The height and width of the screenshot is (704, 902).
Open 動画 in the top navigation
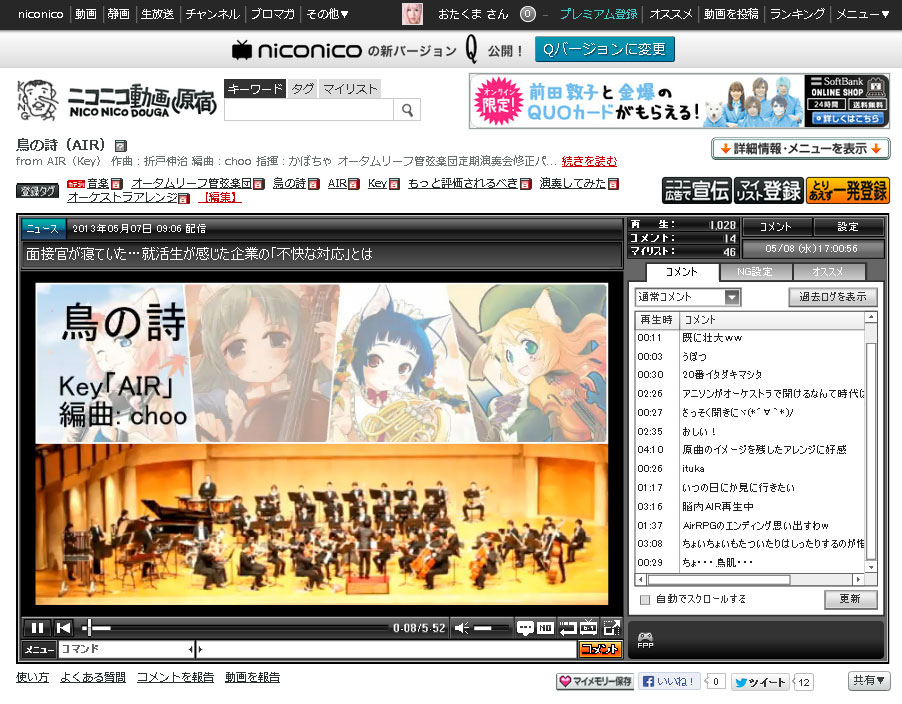coord(86,14)
